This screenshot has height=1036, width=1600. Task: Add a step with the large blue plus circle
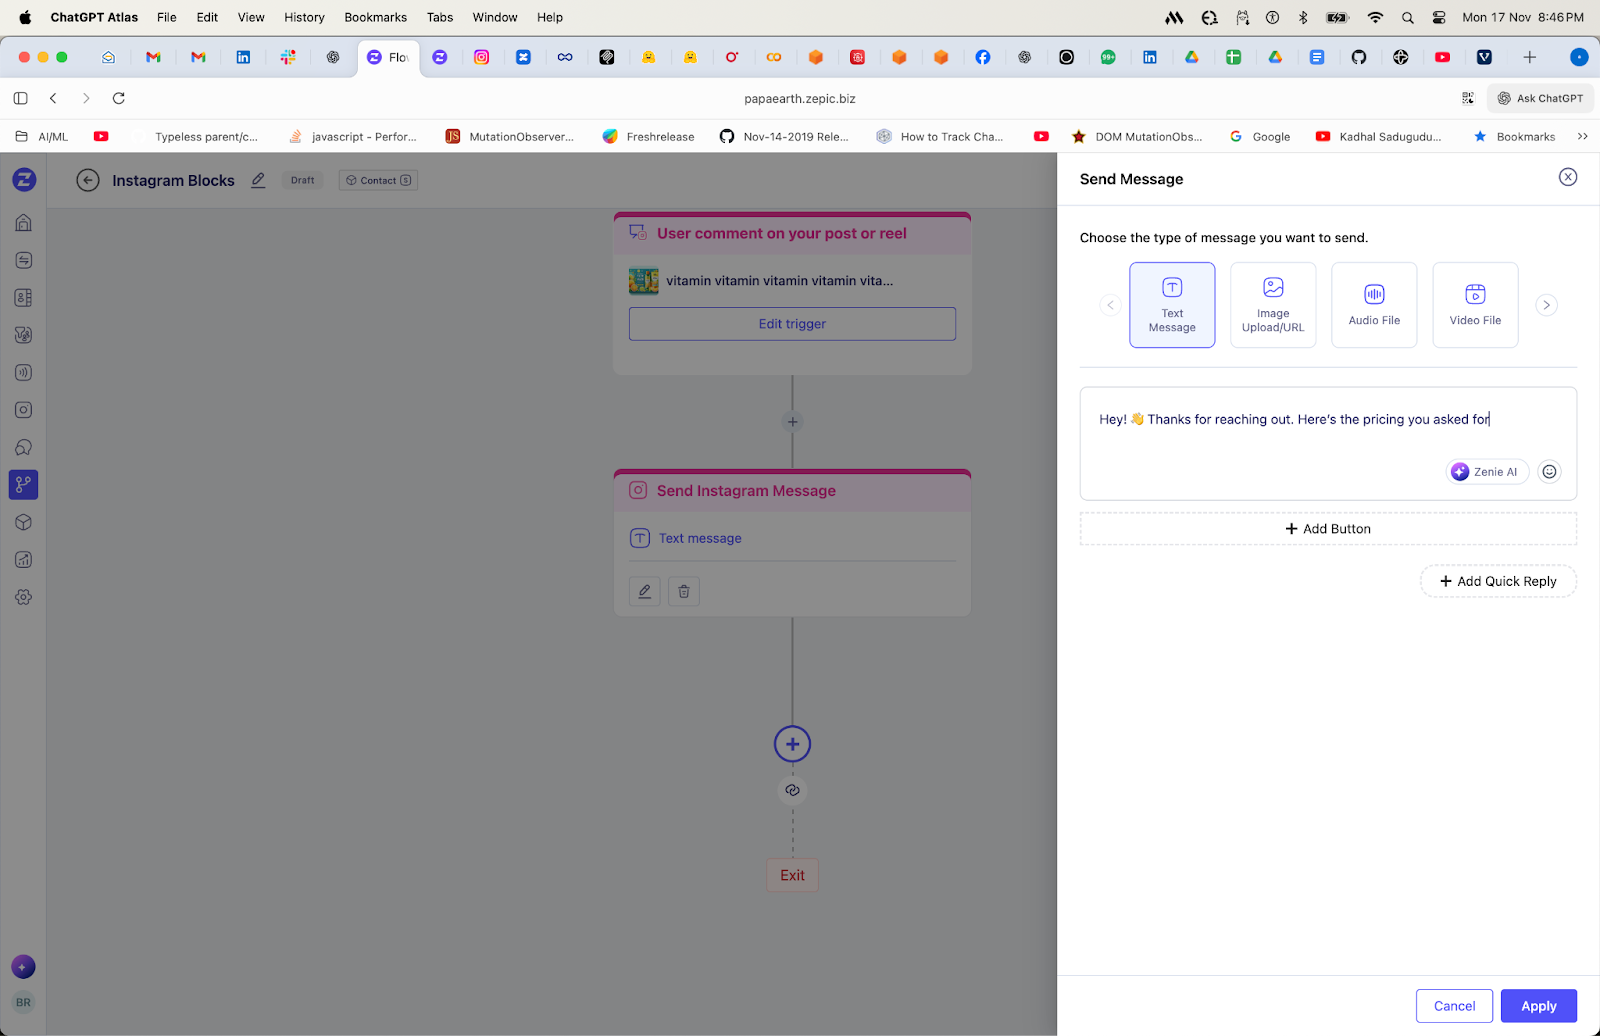(x=792, y=744)
